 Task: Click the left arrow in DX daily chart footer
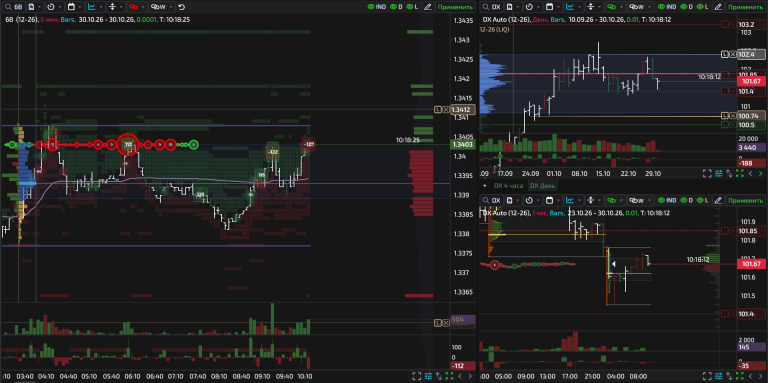pos(750,173)
